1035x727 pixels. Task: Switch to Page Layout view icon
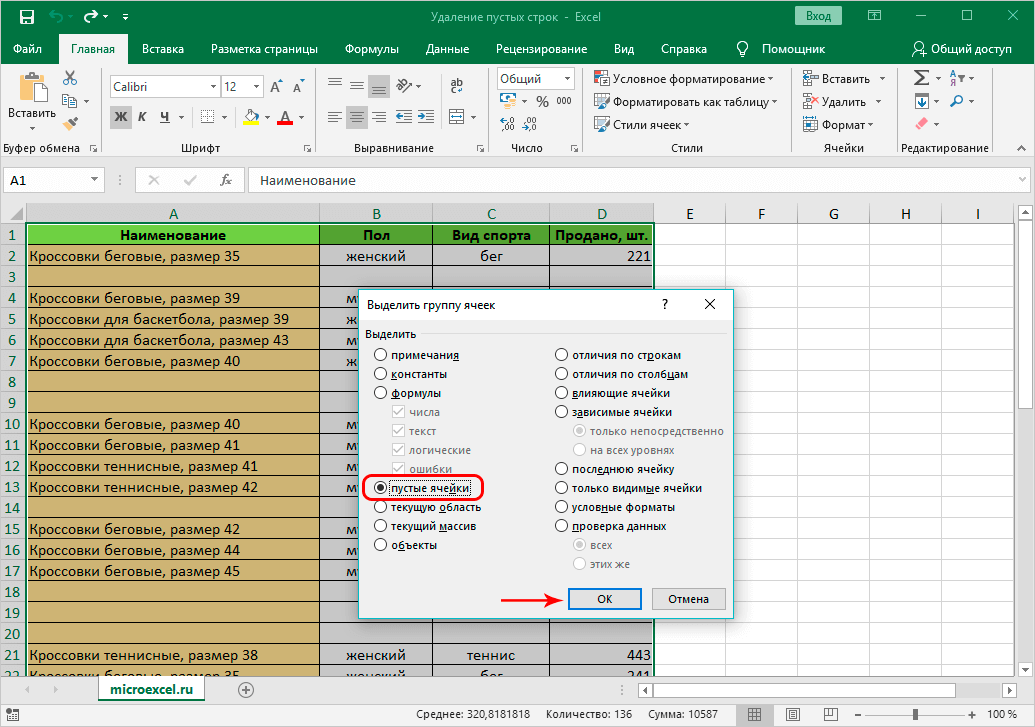[x=793, y=714]
